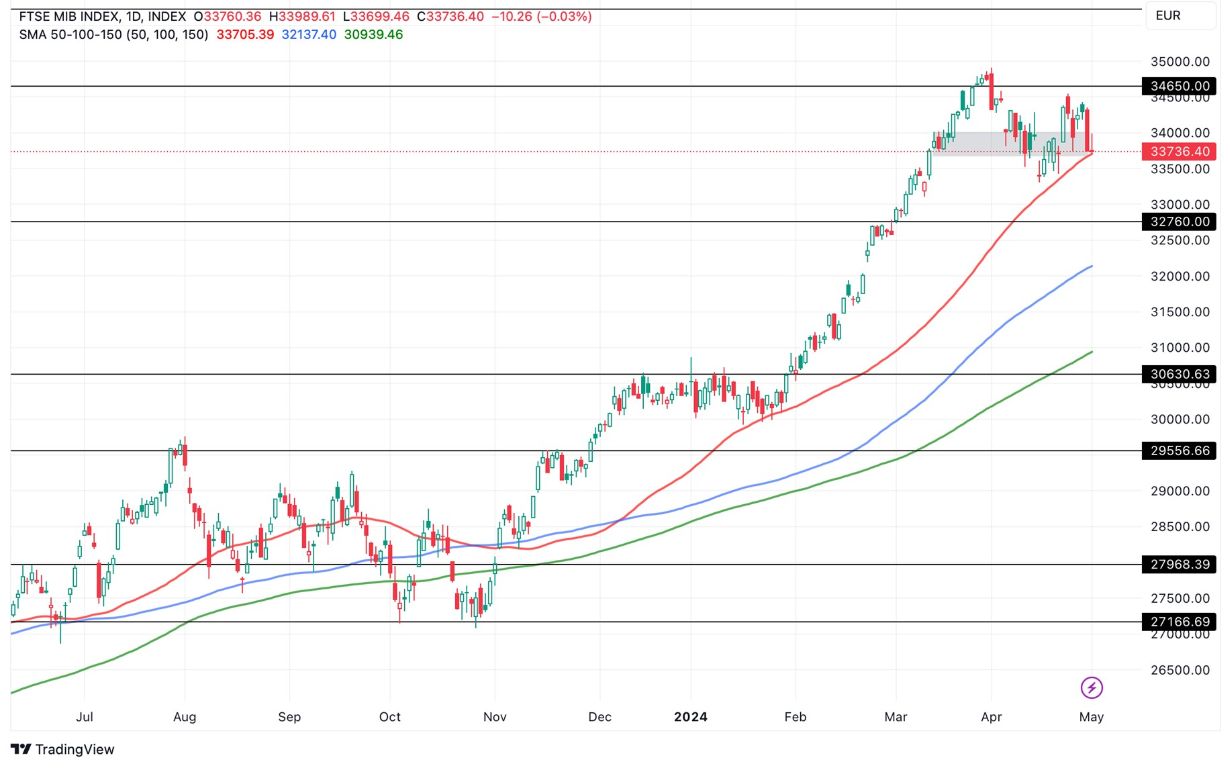This screenshot has width=1231, height=768.
Task: Select the 34650.00 resistance price label
Action: (x=1181, y=86)
